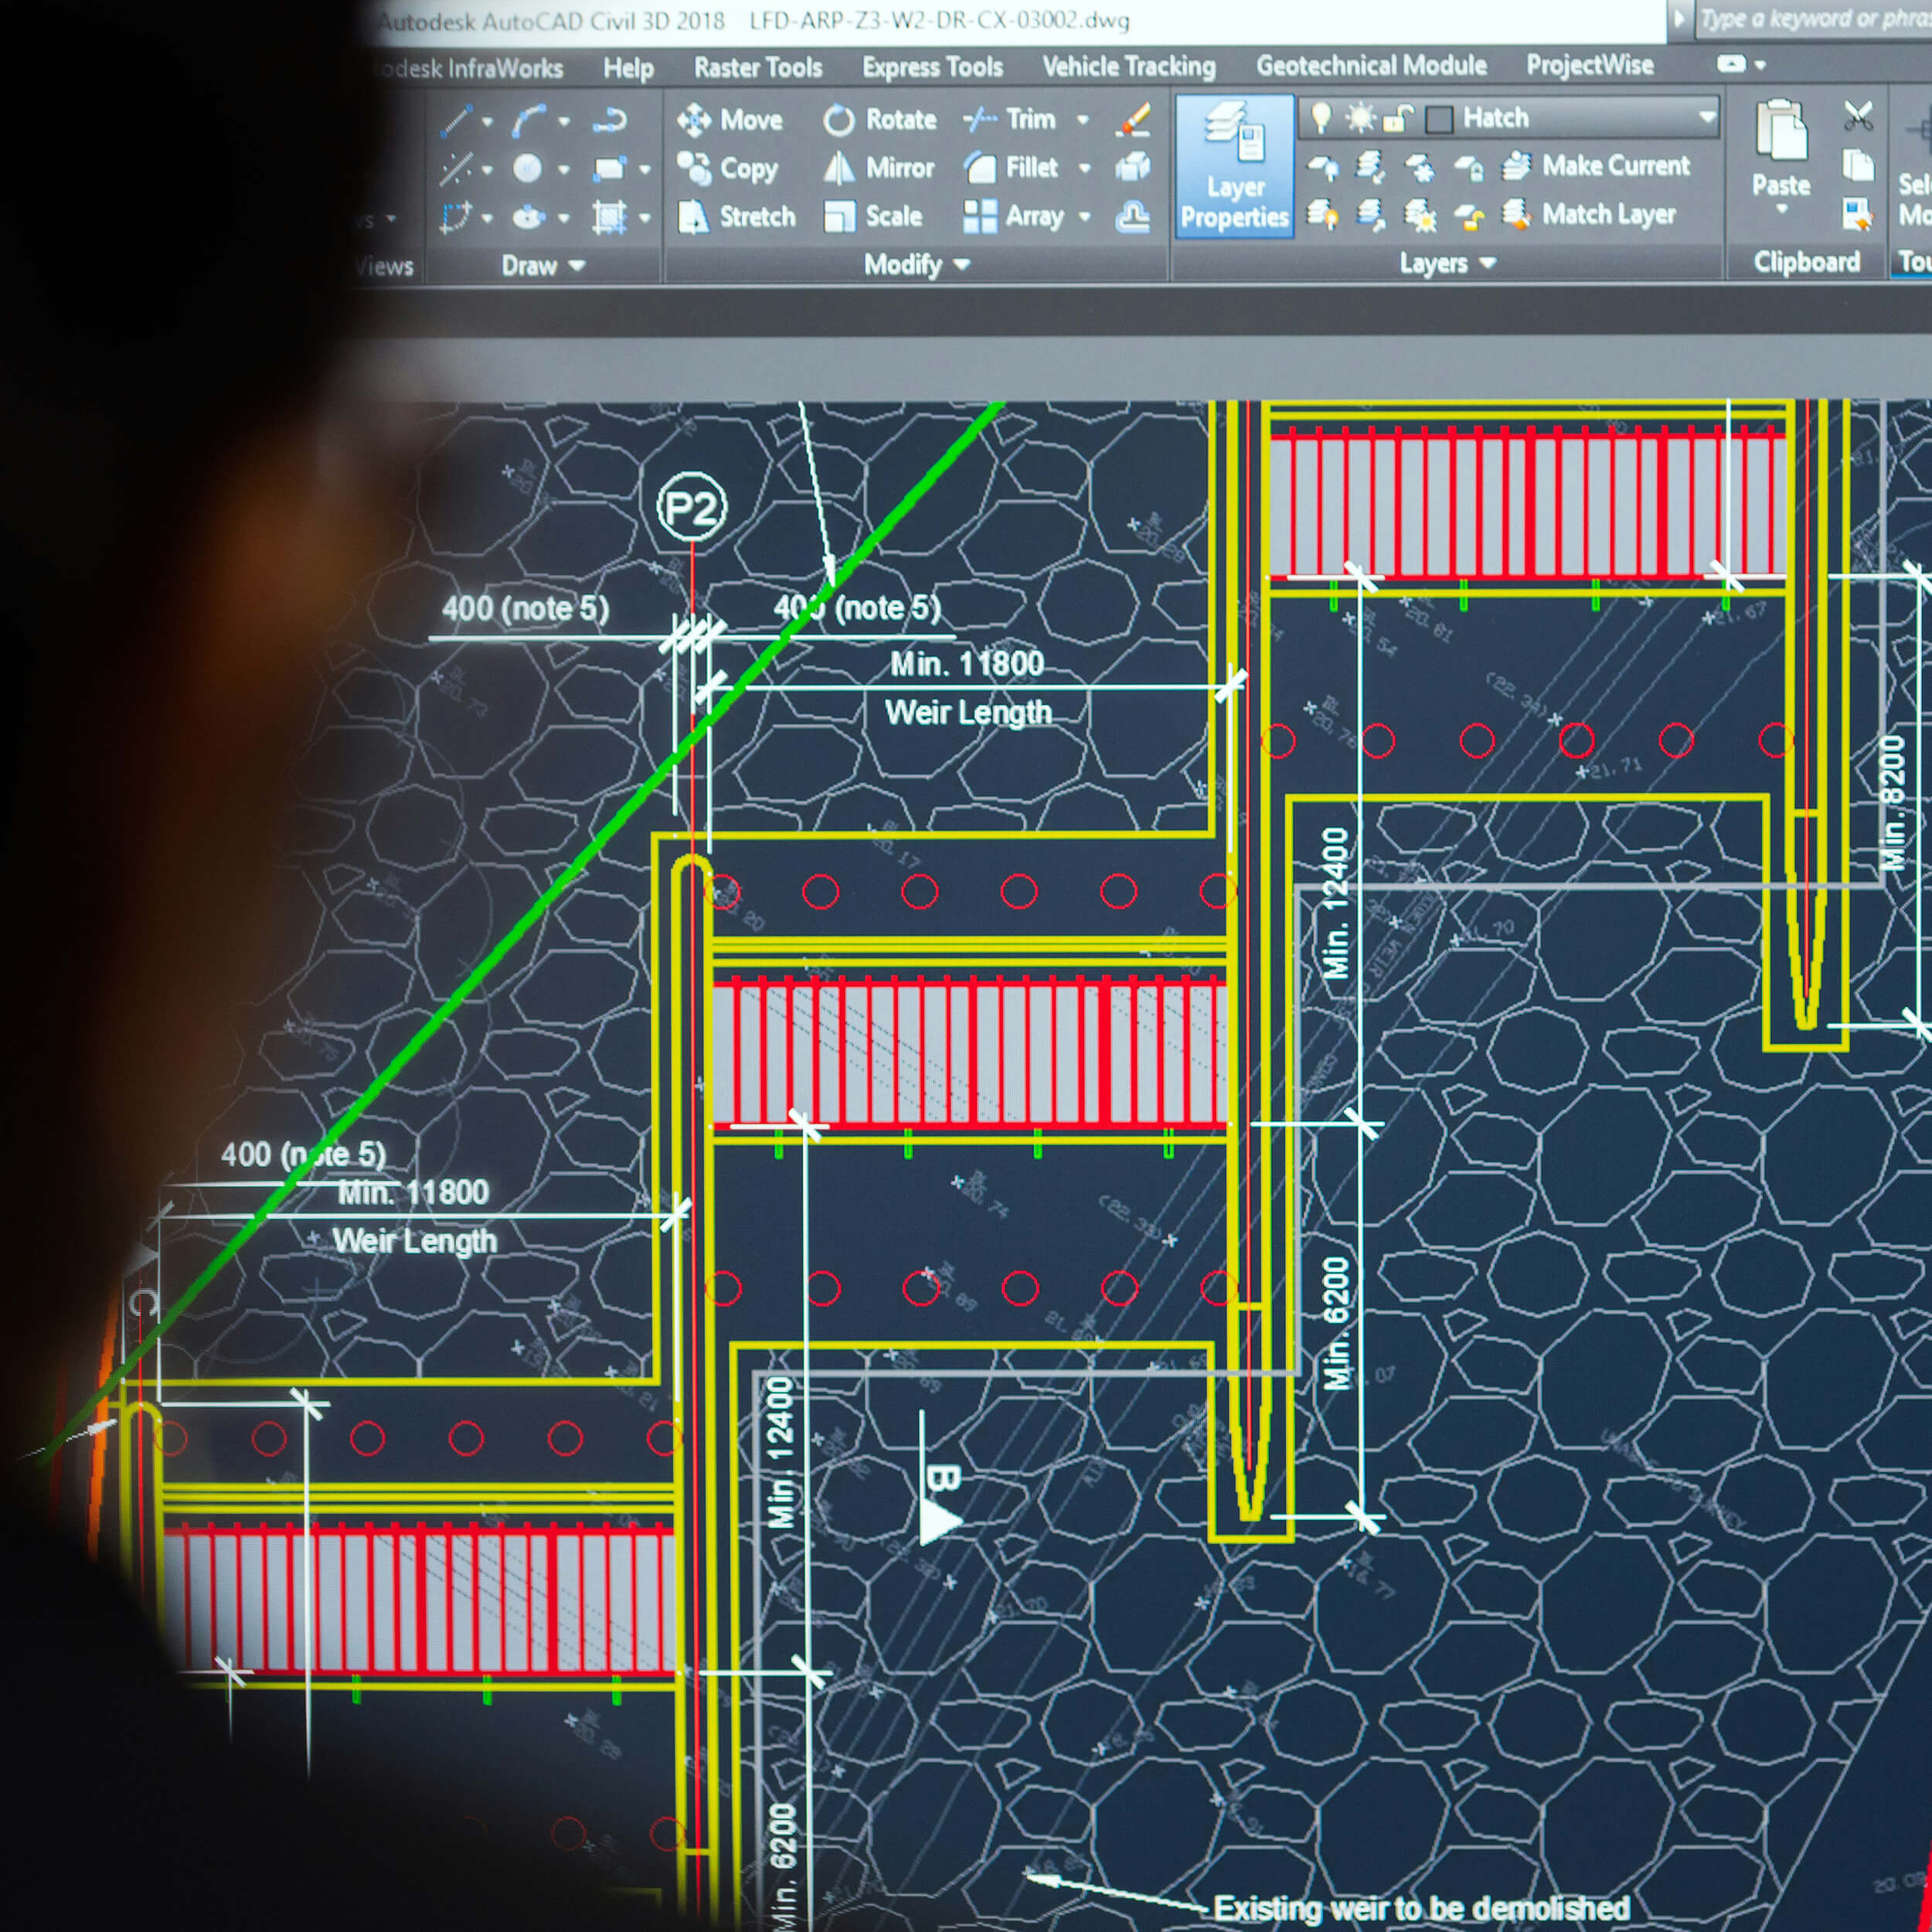
Task: Open the Raster Tools tab
Action: tap(758, 67)
